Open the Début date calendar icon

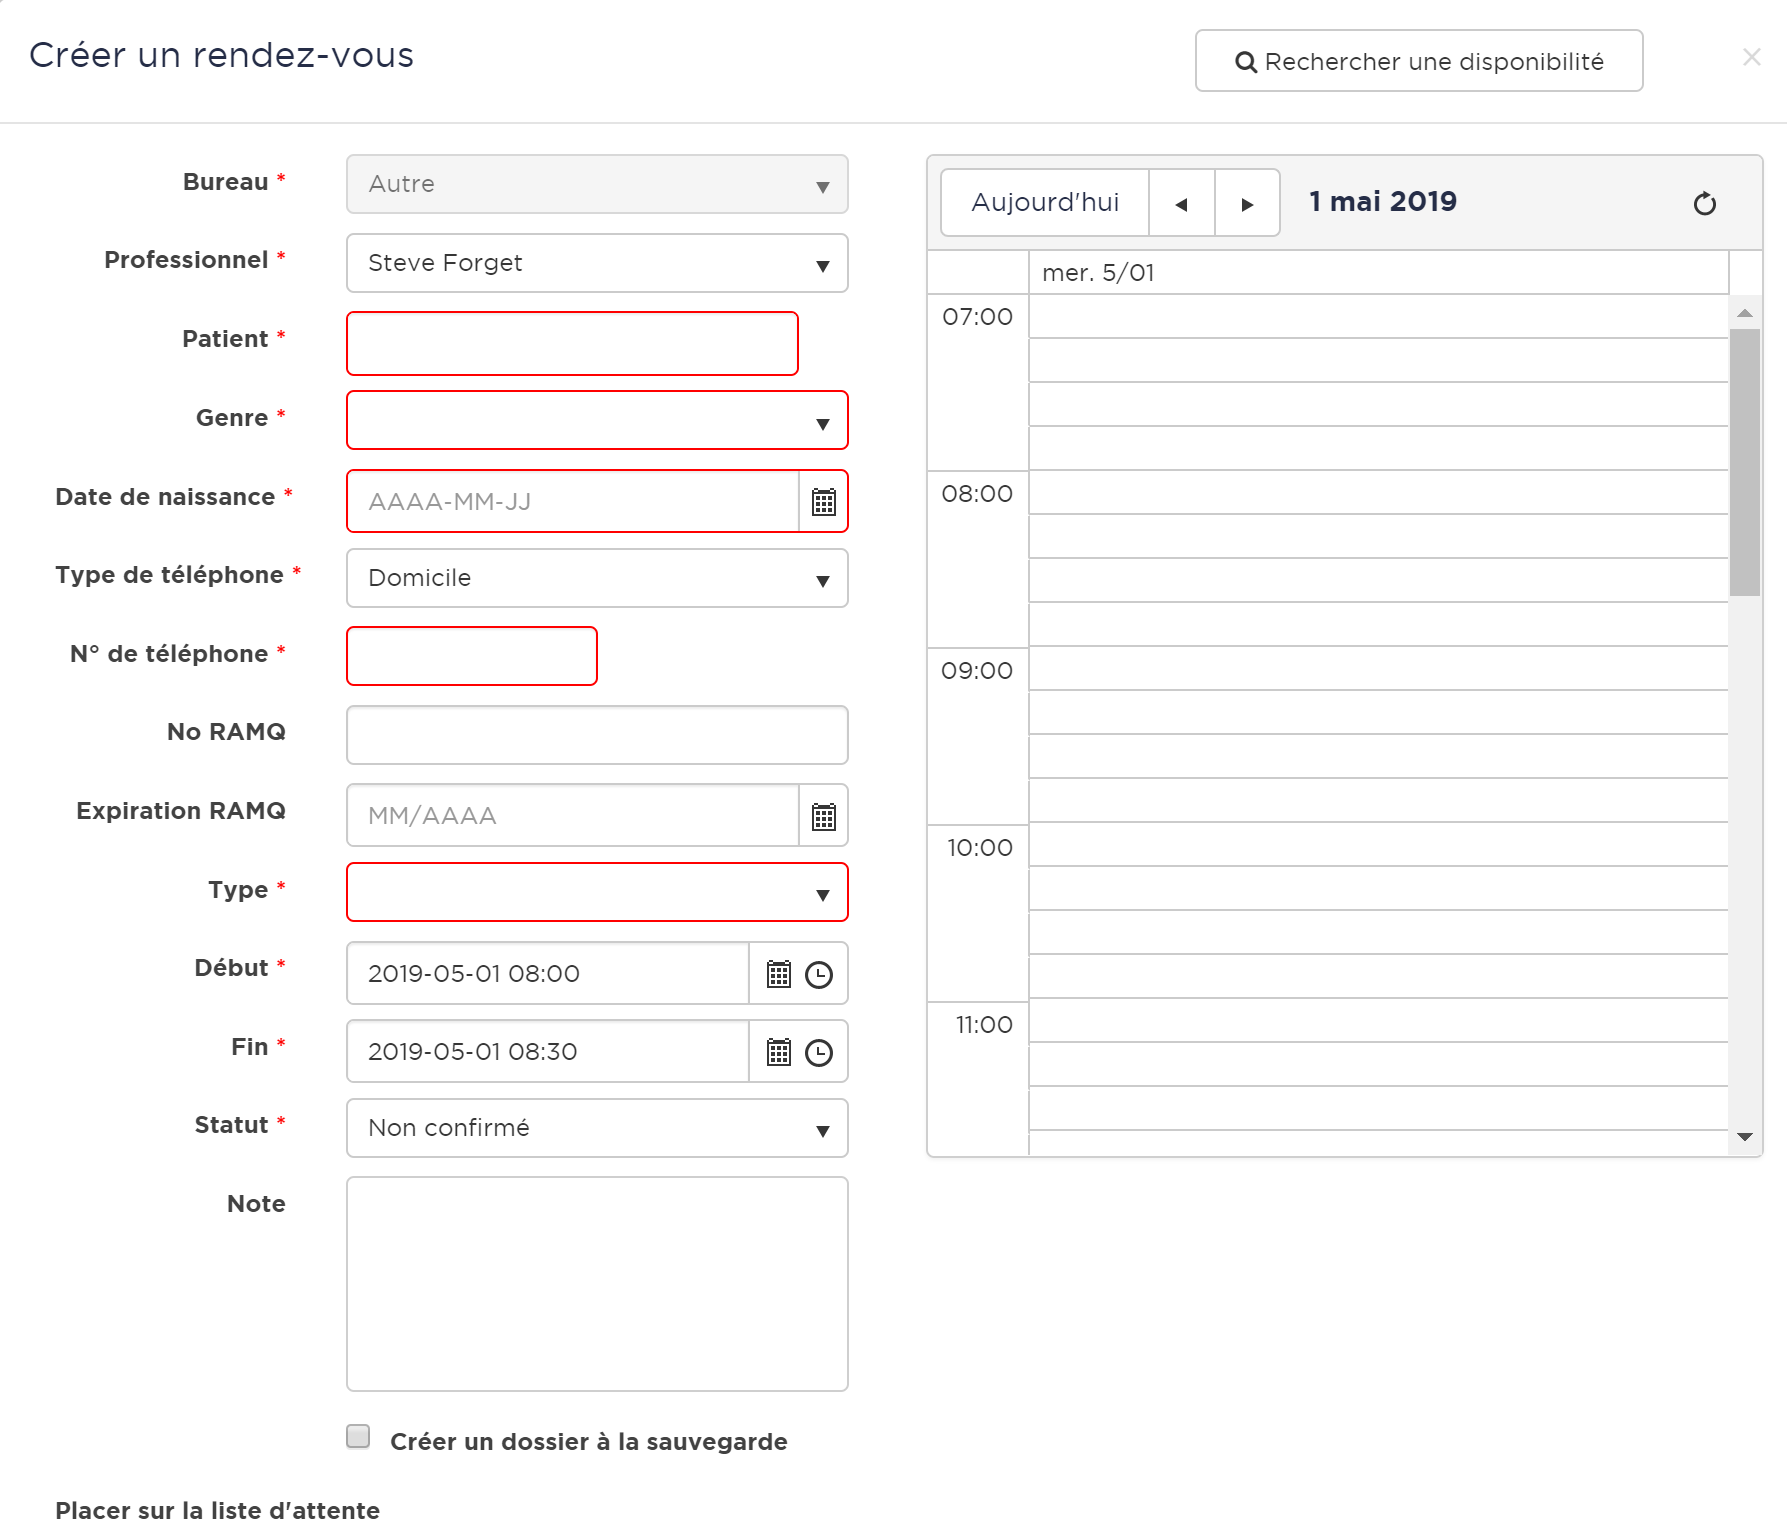tap(778, 974)
